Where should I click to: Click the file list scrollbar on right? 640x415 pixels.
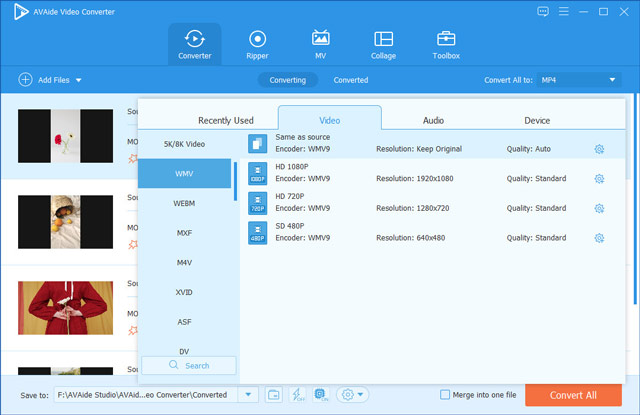[x=635, y=199]
